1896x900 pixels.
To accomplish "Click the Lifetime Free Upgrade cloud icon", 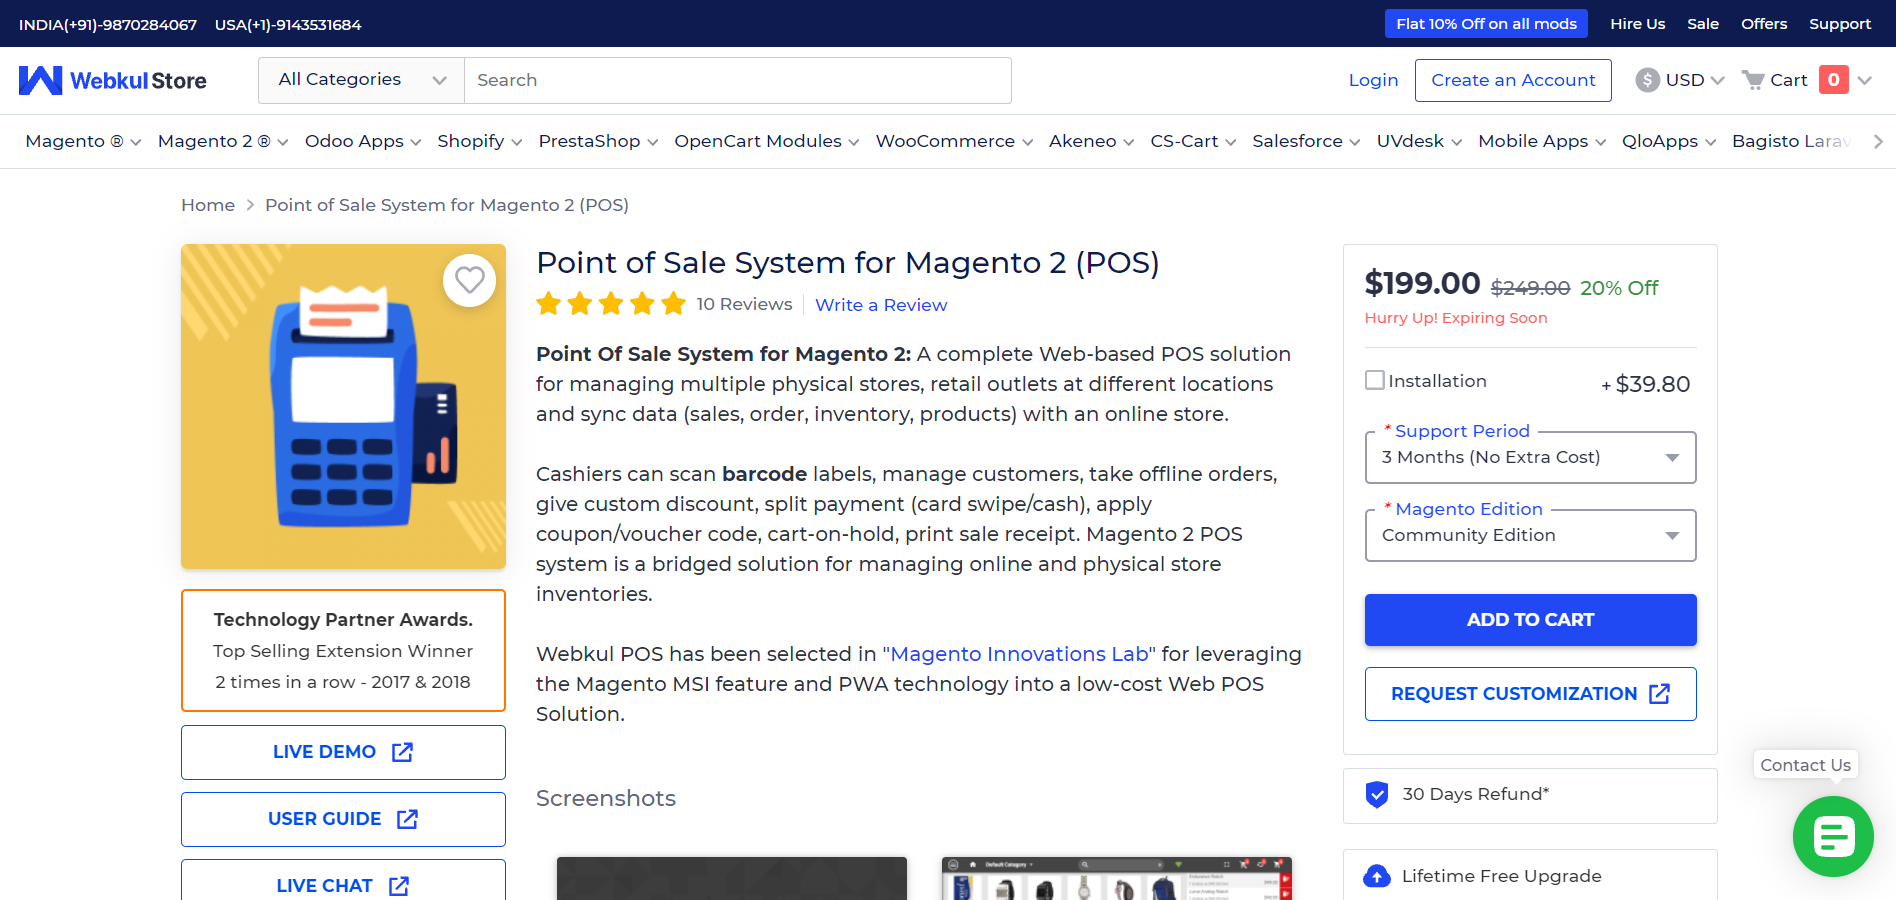I will (1377, 876).
